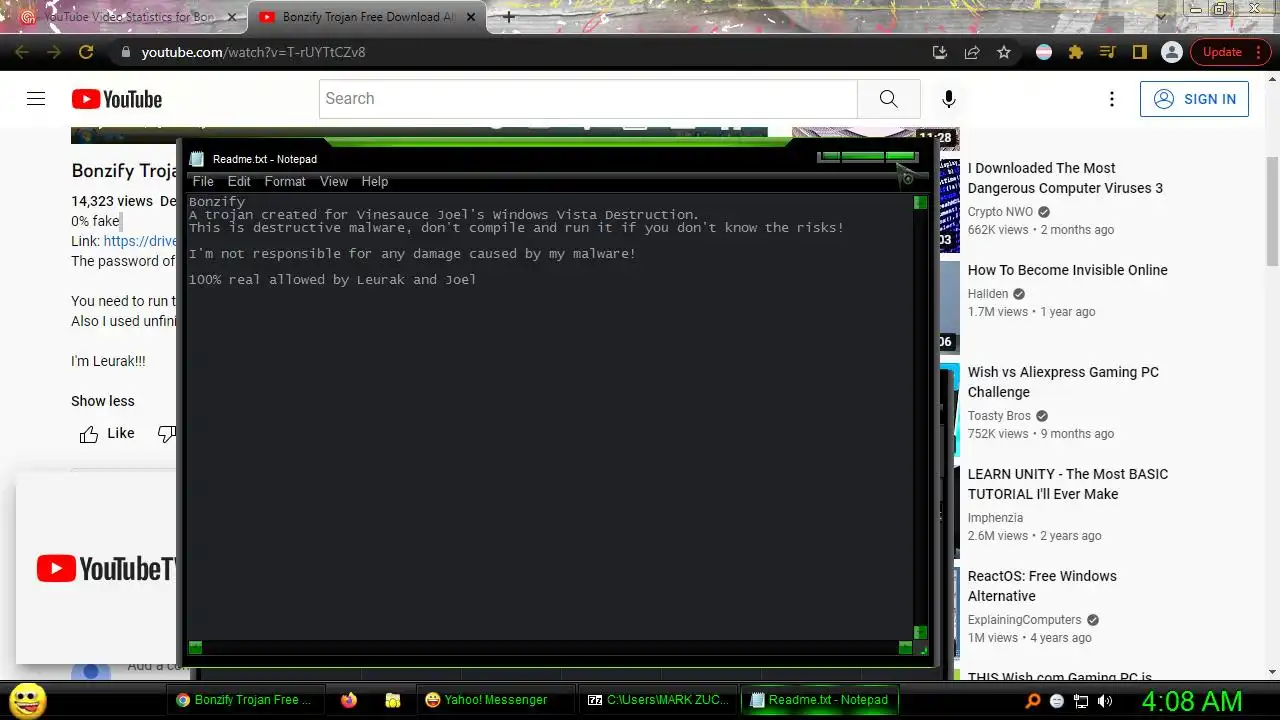Image resolution: width=1280 pixels, height=720 pixels.
Task: Select Readme.txt - Notepad taskbar item
Action: (x=820, y=700)
